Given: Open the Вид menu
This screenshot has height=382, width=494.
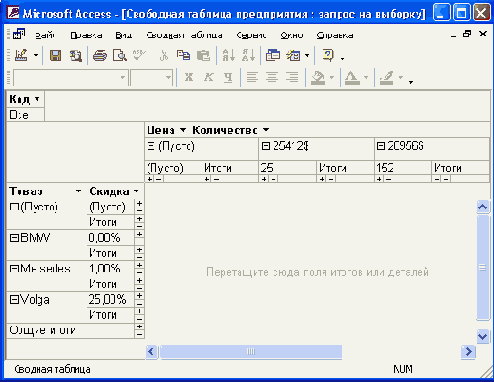Looking at the screenshot, I should (x=124, y=35).
